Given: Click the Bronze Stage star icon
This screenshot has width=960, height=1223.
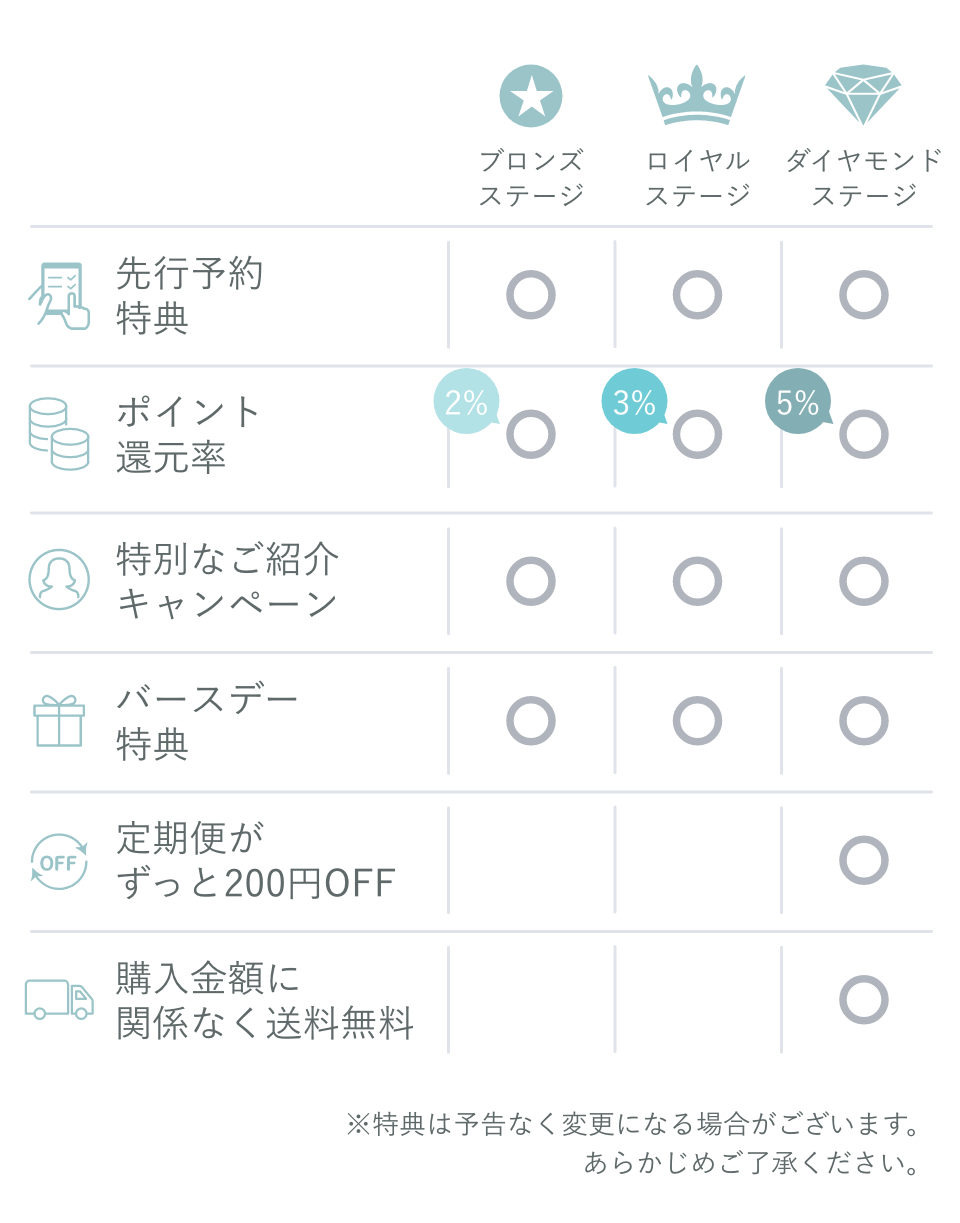Looking at the screenshot, I should (x=531, y=96).
